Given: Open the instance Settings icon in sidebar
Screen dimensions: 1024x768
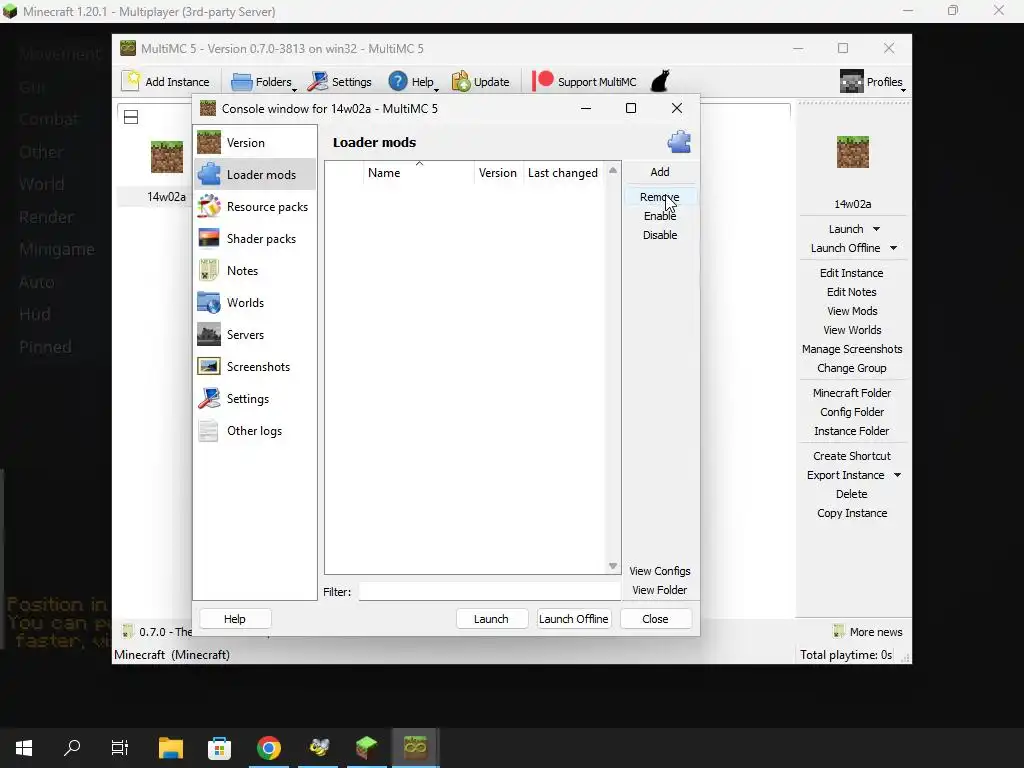Looking at the screenshot, I should tap(209, 398).
